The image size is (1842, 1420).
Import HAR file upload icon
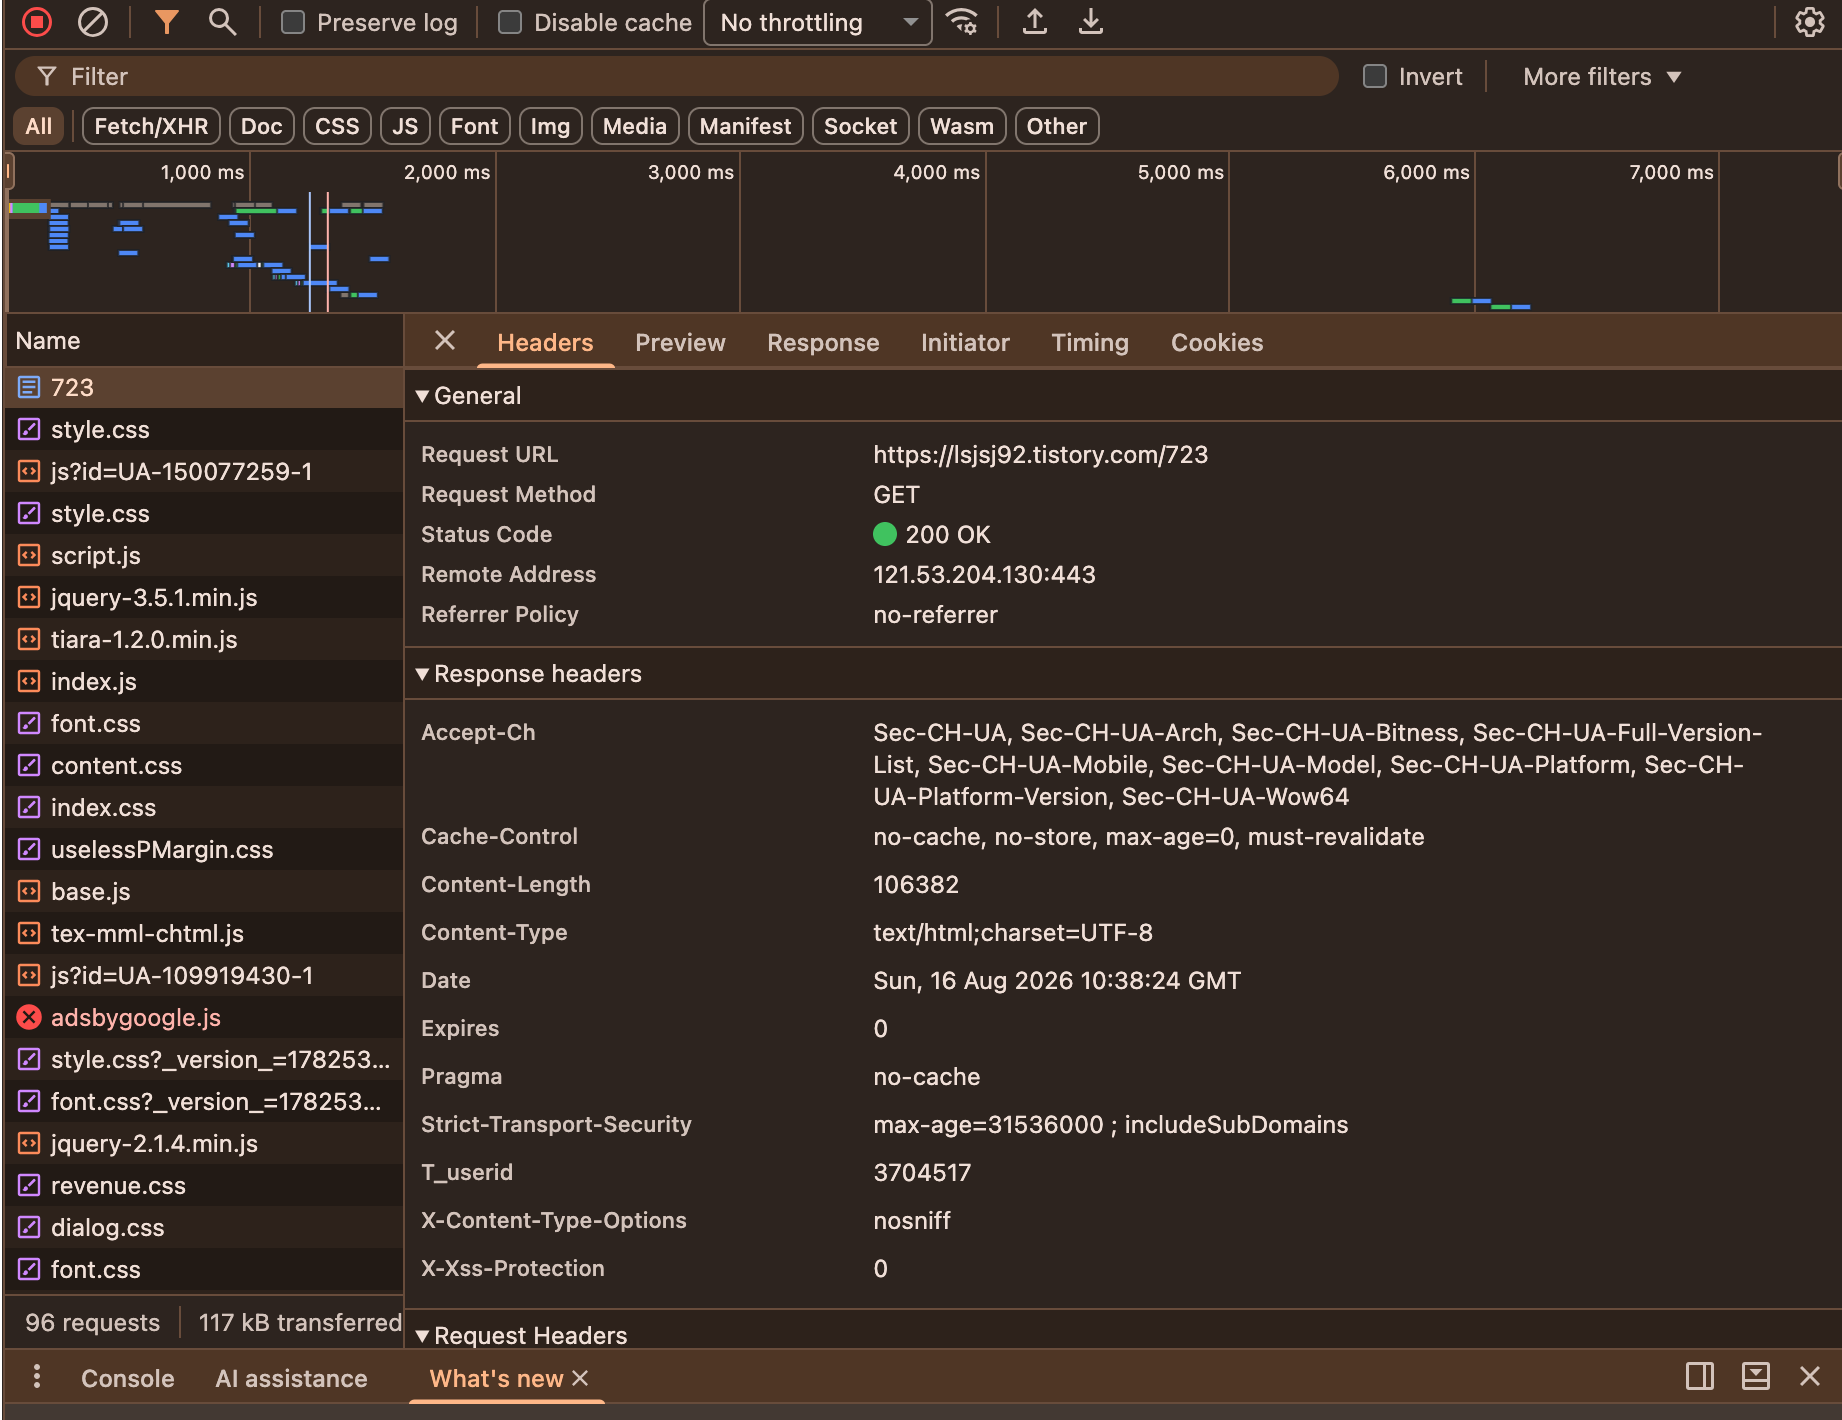coord(1035,22)
